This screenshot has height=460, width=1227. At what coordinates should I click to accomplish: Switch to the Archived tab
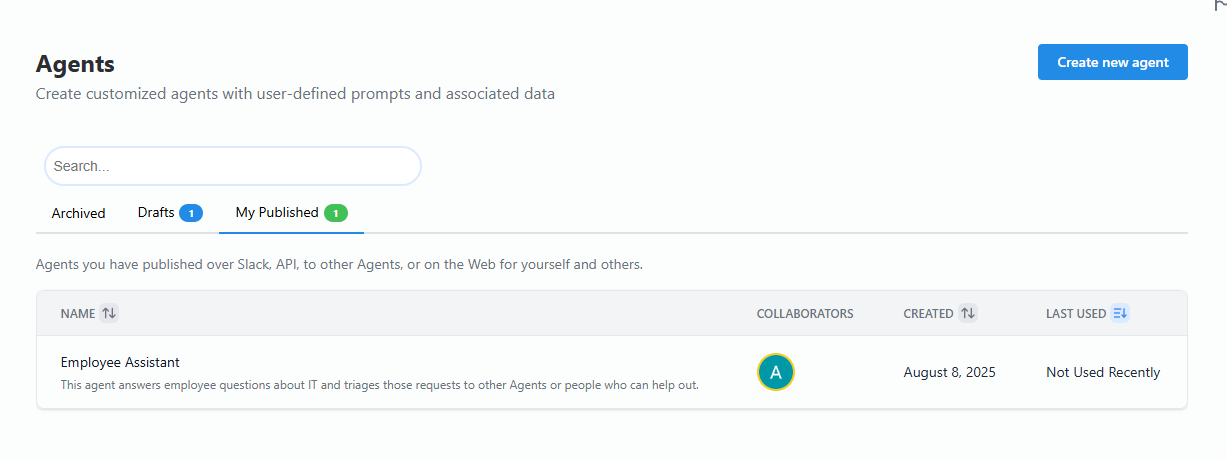tap(78, 213)
